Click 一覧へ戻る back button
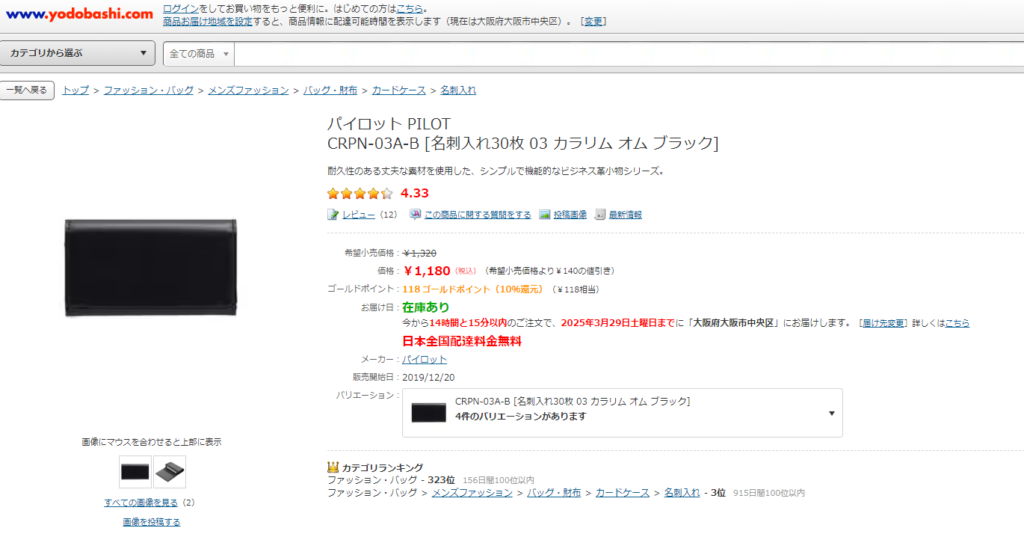This screenshot has height=537, width=1024. pos(27,90)
